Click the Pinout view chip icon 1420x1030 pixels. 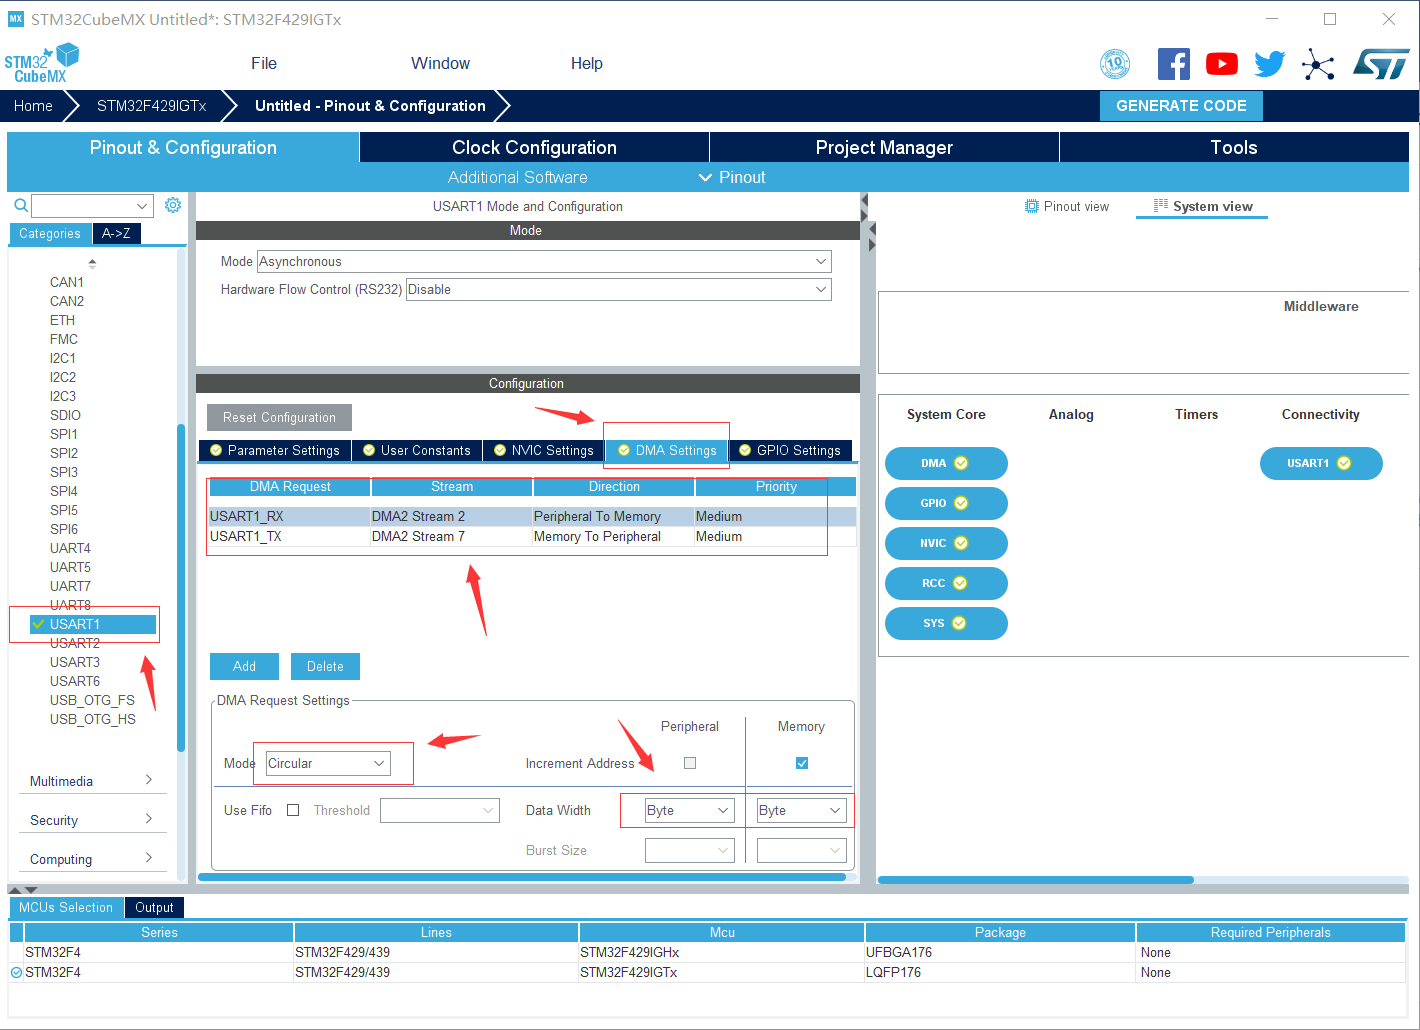(x=1032, y=206)
